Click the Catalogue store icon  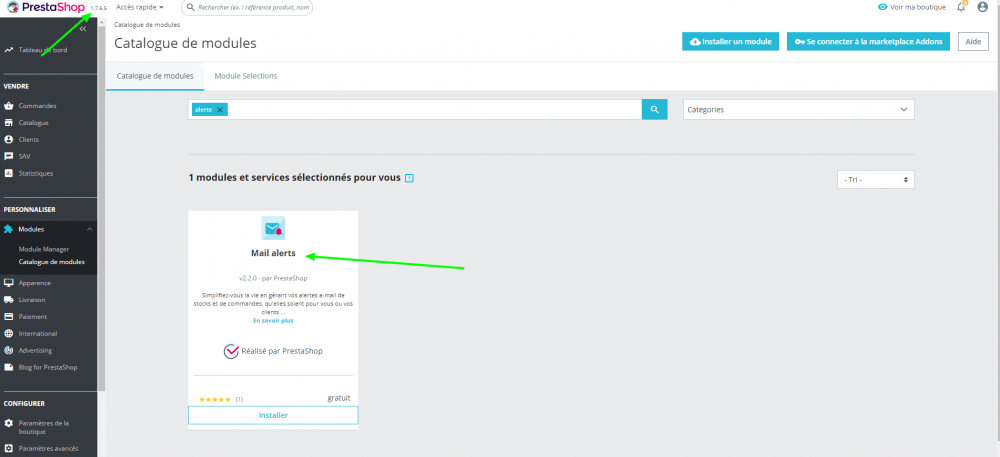[9, 122]
